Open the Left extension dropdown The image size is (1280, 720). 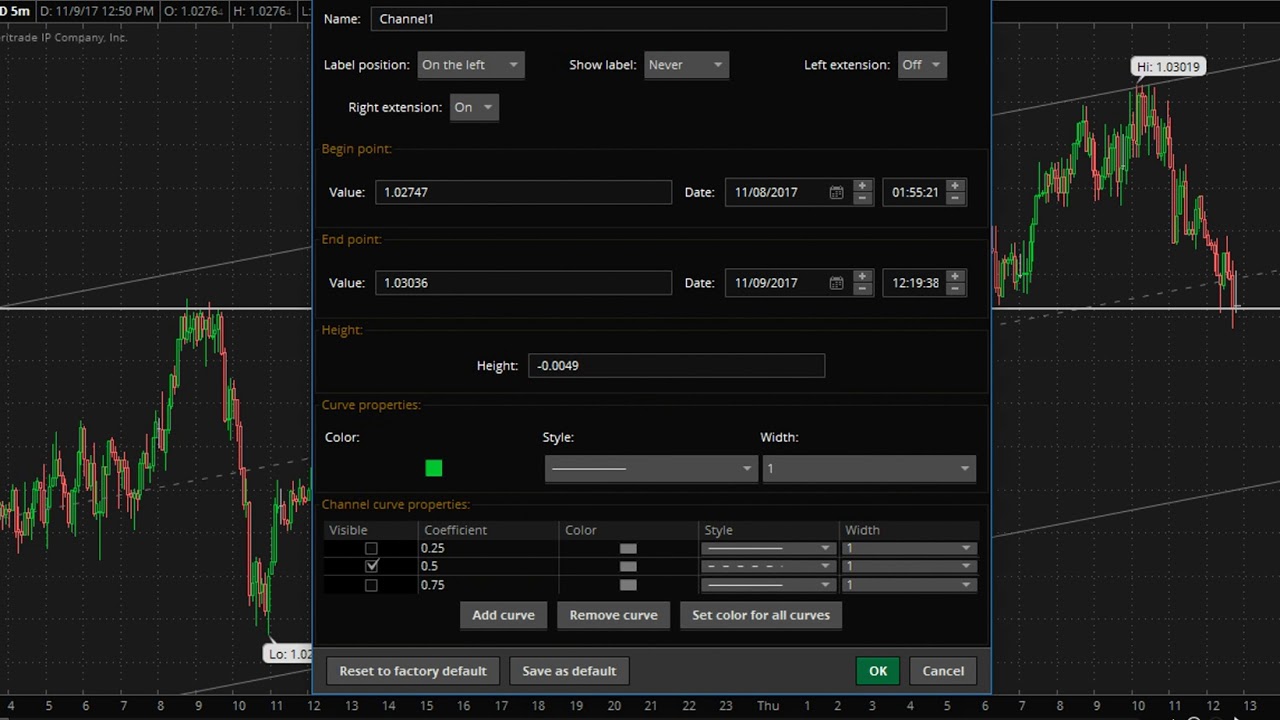921,65
